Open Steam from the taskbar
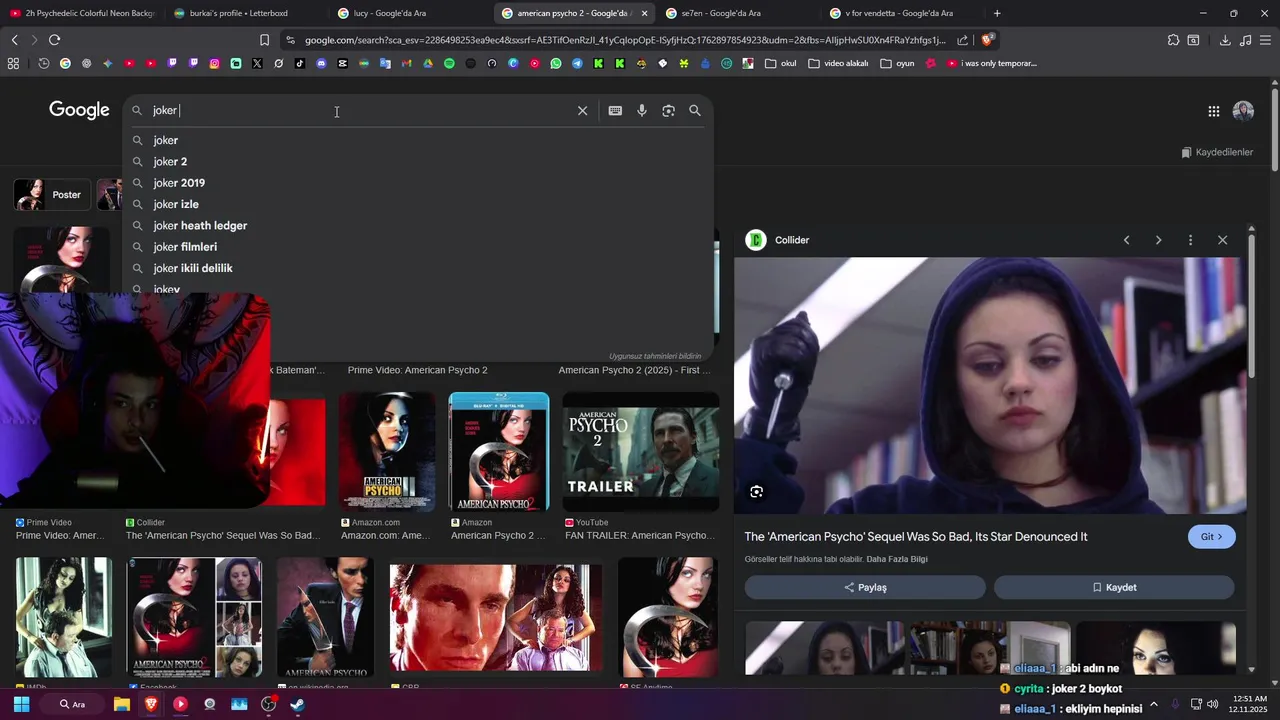This screenshot has width=1280, height=720. click(x=297, y=704)
